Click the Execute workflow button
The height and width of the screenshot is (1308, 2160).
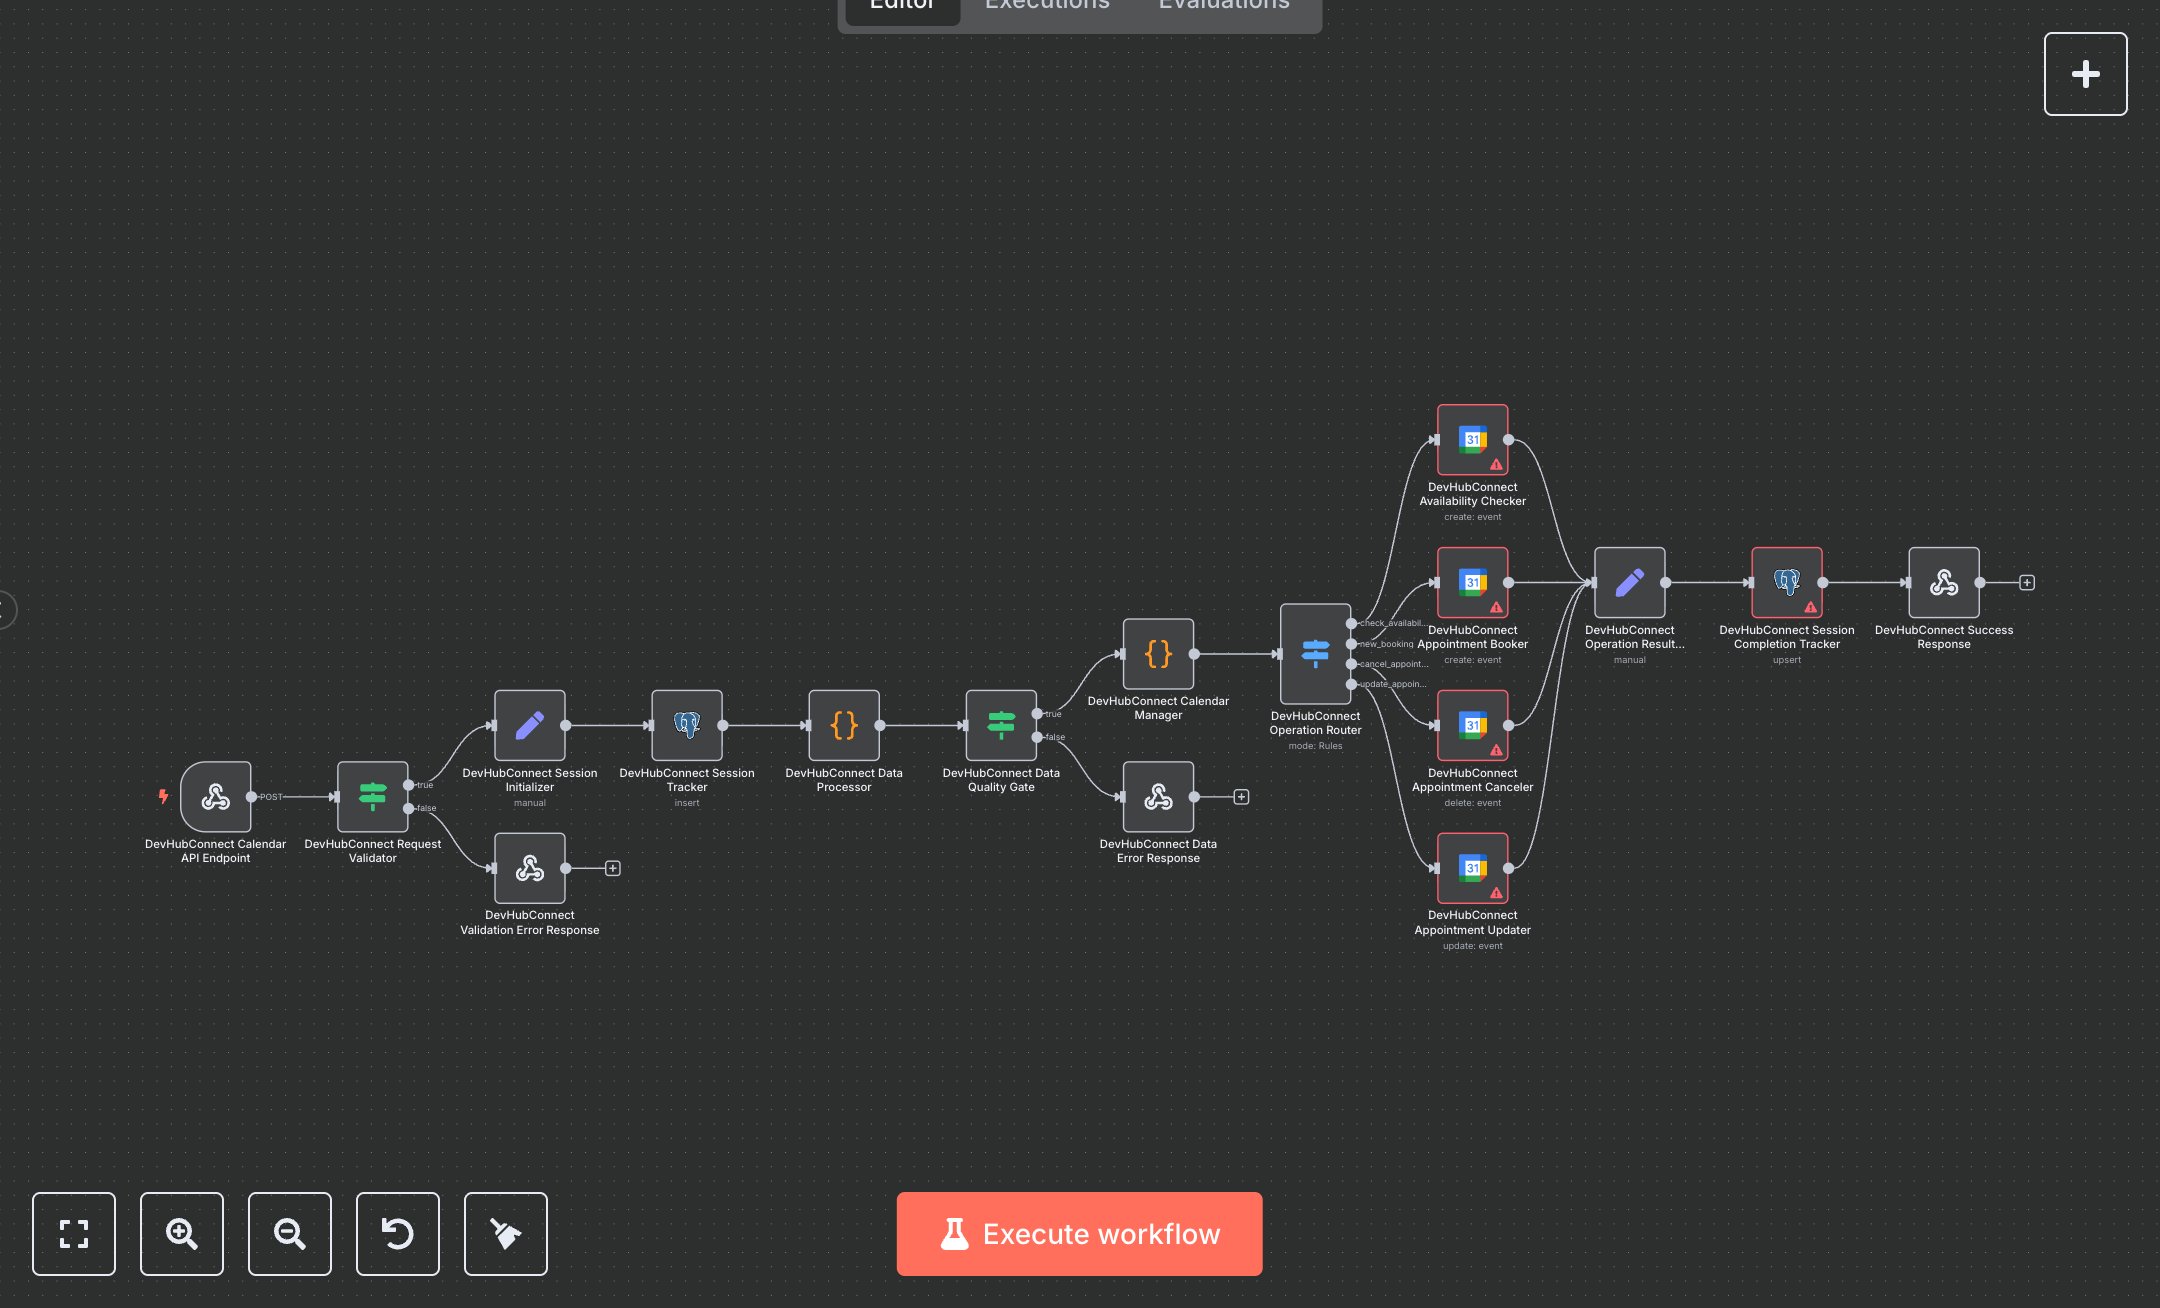click(1079, 1234)
